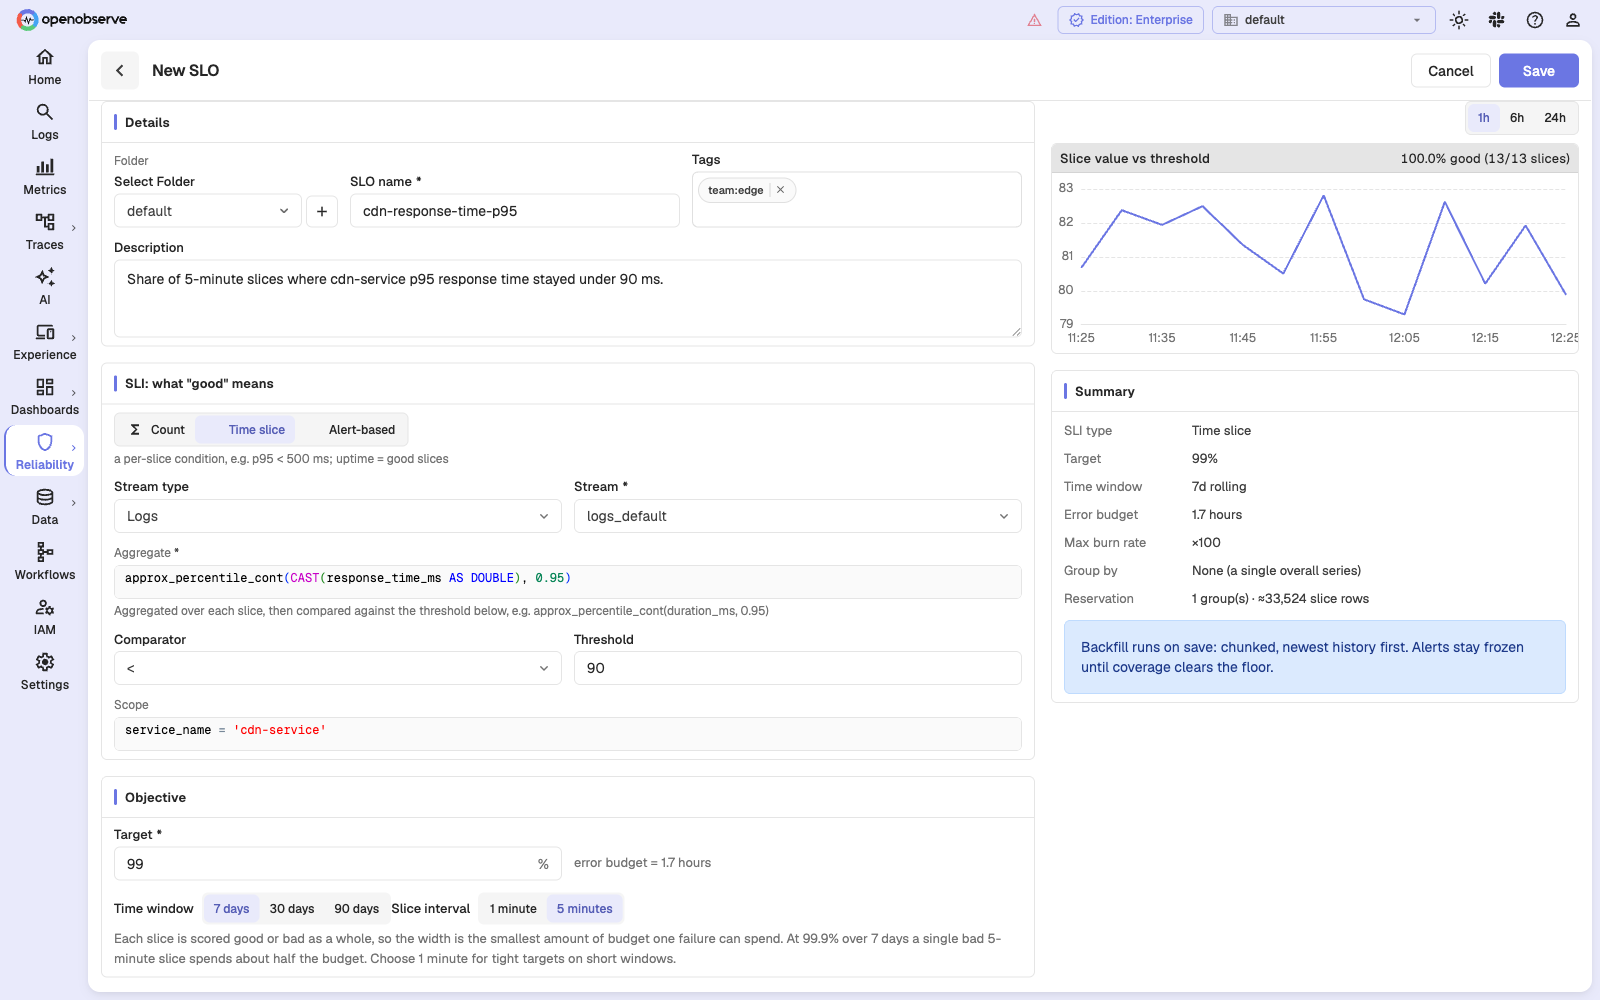
Task: Open the Select Folder dropdown
Action: [x=208, y=211]
